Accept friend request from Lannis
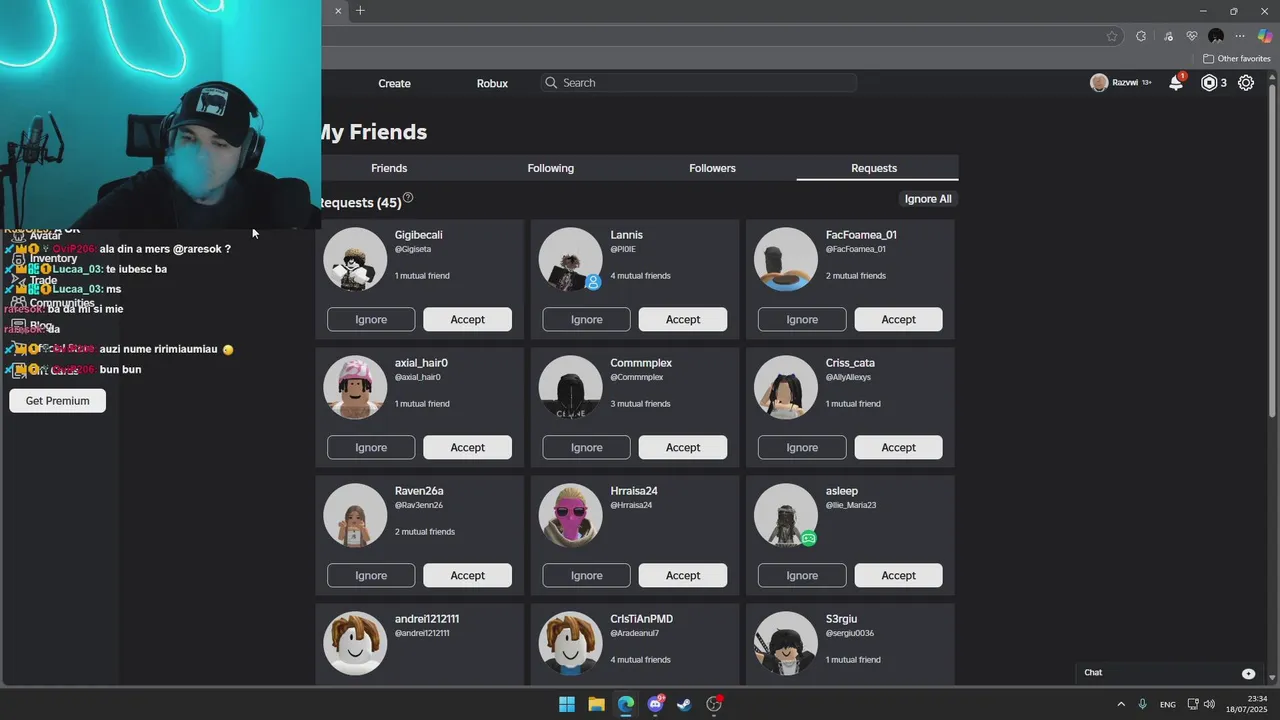This screenshot has height=720, width=1280. [683, 319]
